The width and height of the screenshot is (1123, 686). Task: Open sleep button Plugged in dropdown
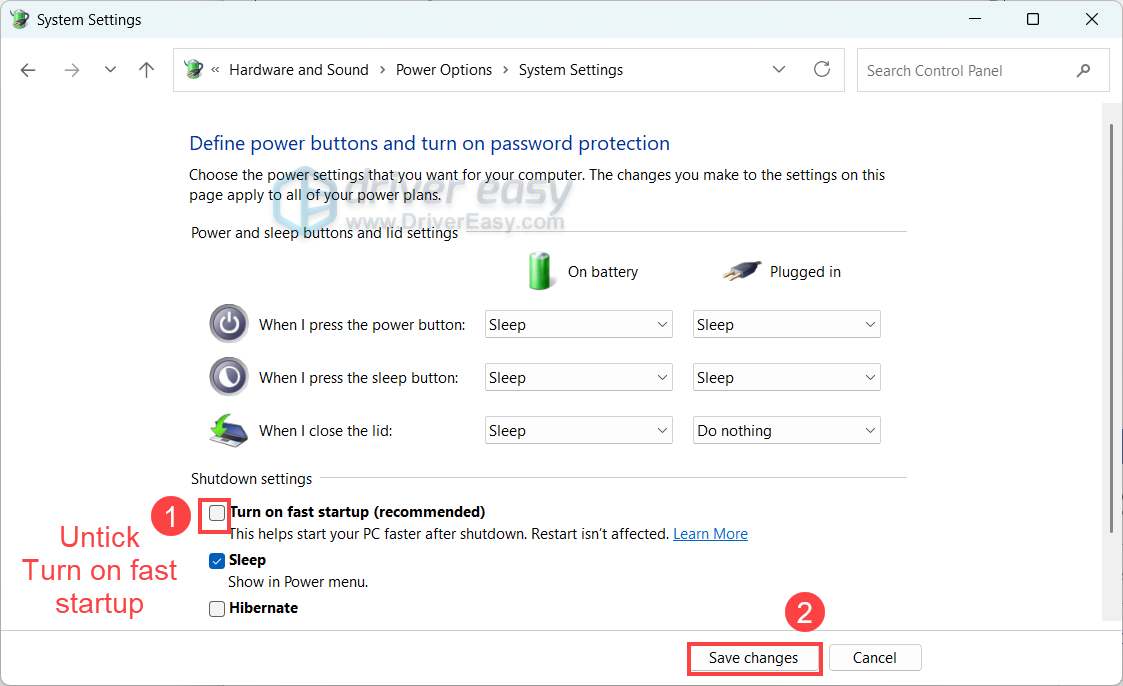click(786, 377)
